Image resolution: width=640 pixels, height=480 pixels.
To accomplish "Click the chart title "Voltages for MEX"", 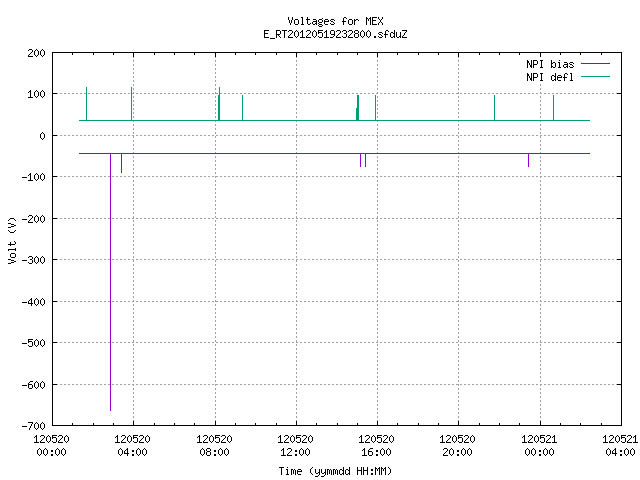I will coord(335,21).
